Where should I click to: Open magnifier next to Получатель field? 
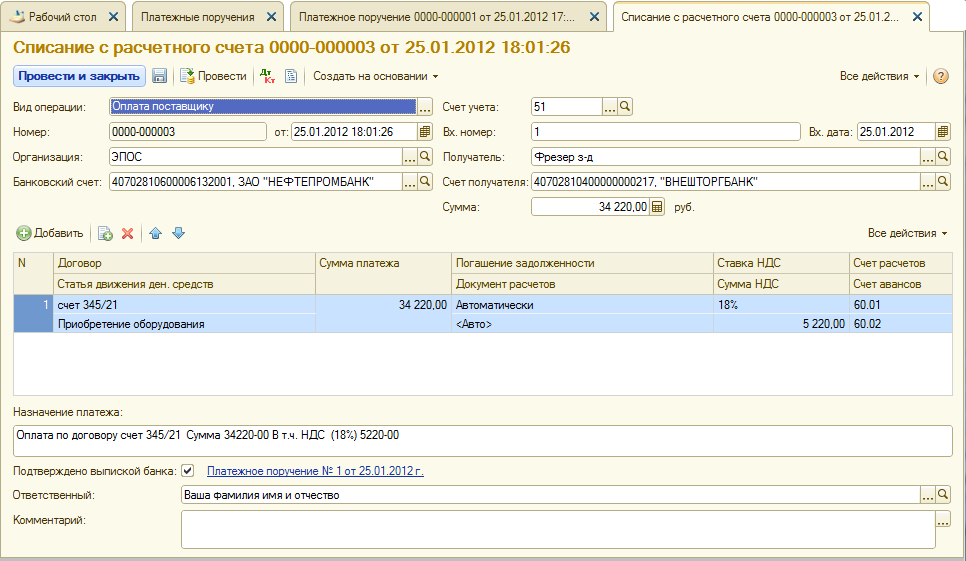point(943,157)
